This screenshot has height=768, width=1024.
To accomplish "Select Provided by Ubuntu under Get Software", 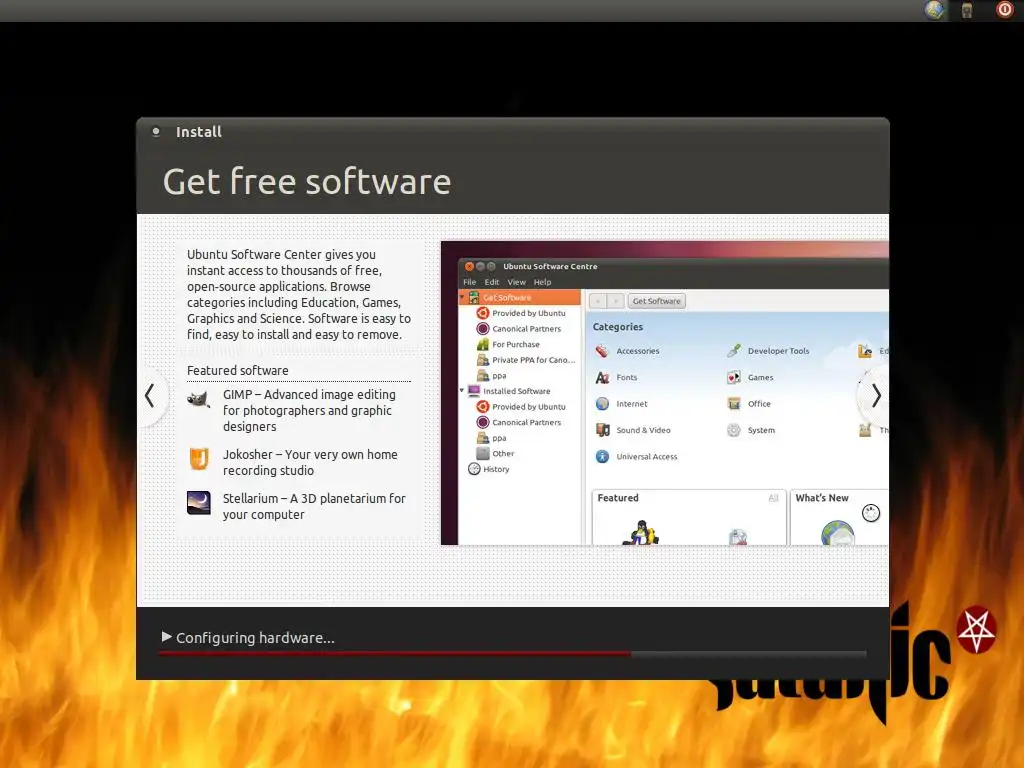I will click(x=528, y=313).
